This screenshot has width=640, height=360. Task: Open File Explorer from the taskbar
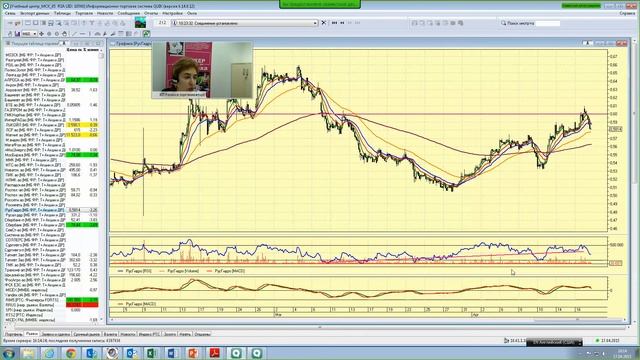coord(29,353)
